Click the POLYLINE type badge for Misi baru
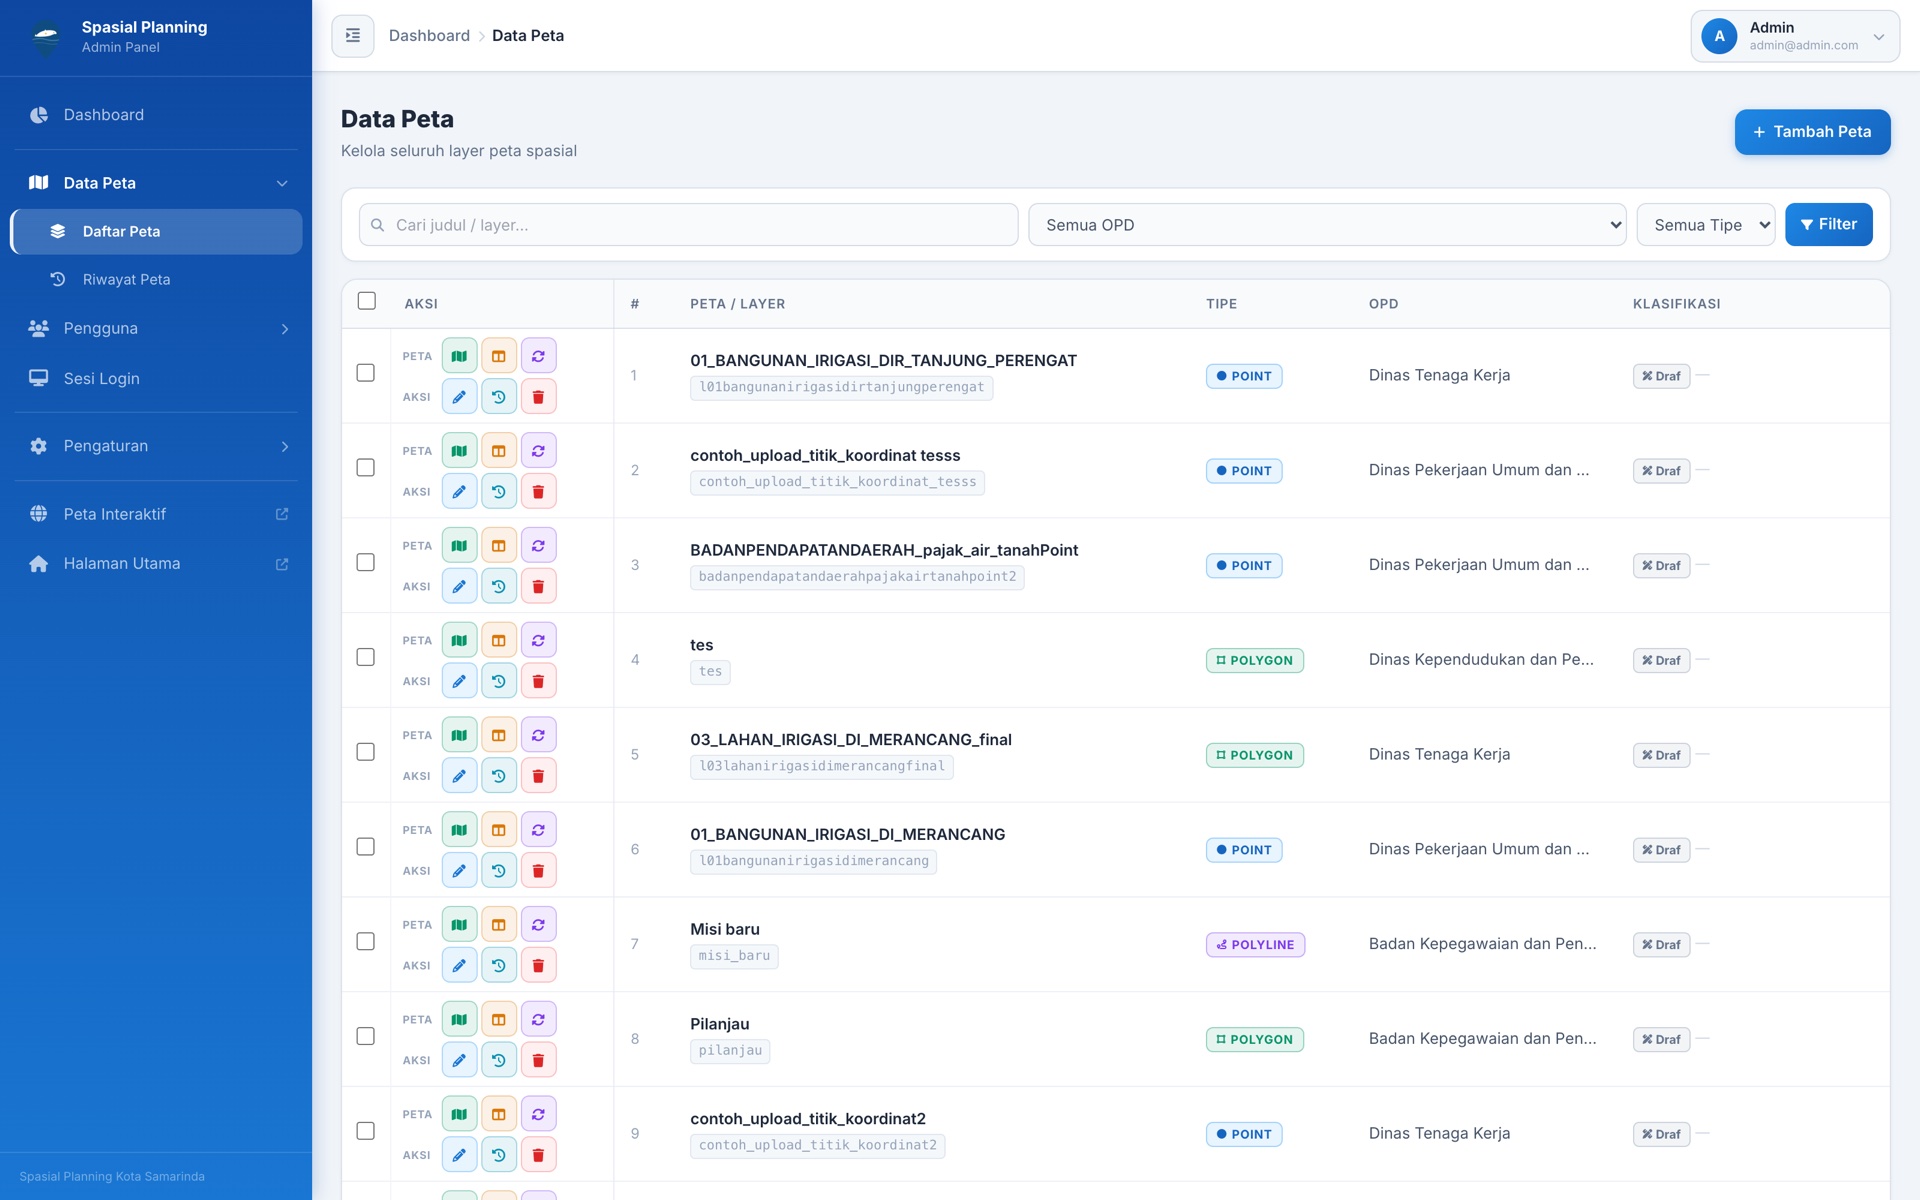 1255,945
